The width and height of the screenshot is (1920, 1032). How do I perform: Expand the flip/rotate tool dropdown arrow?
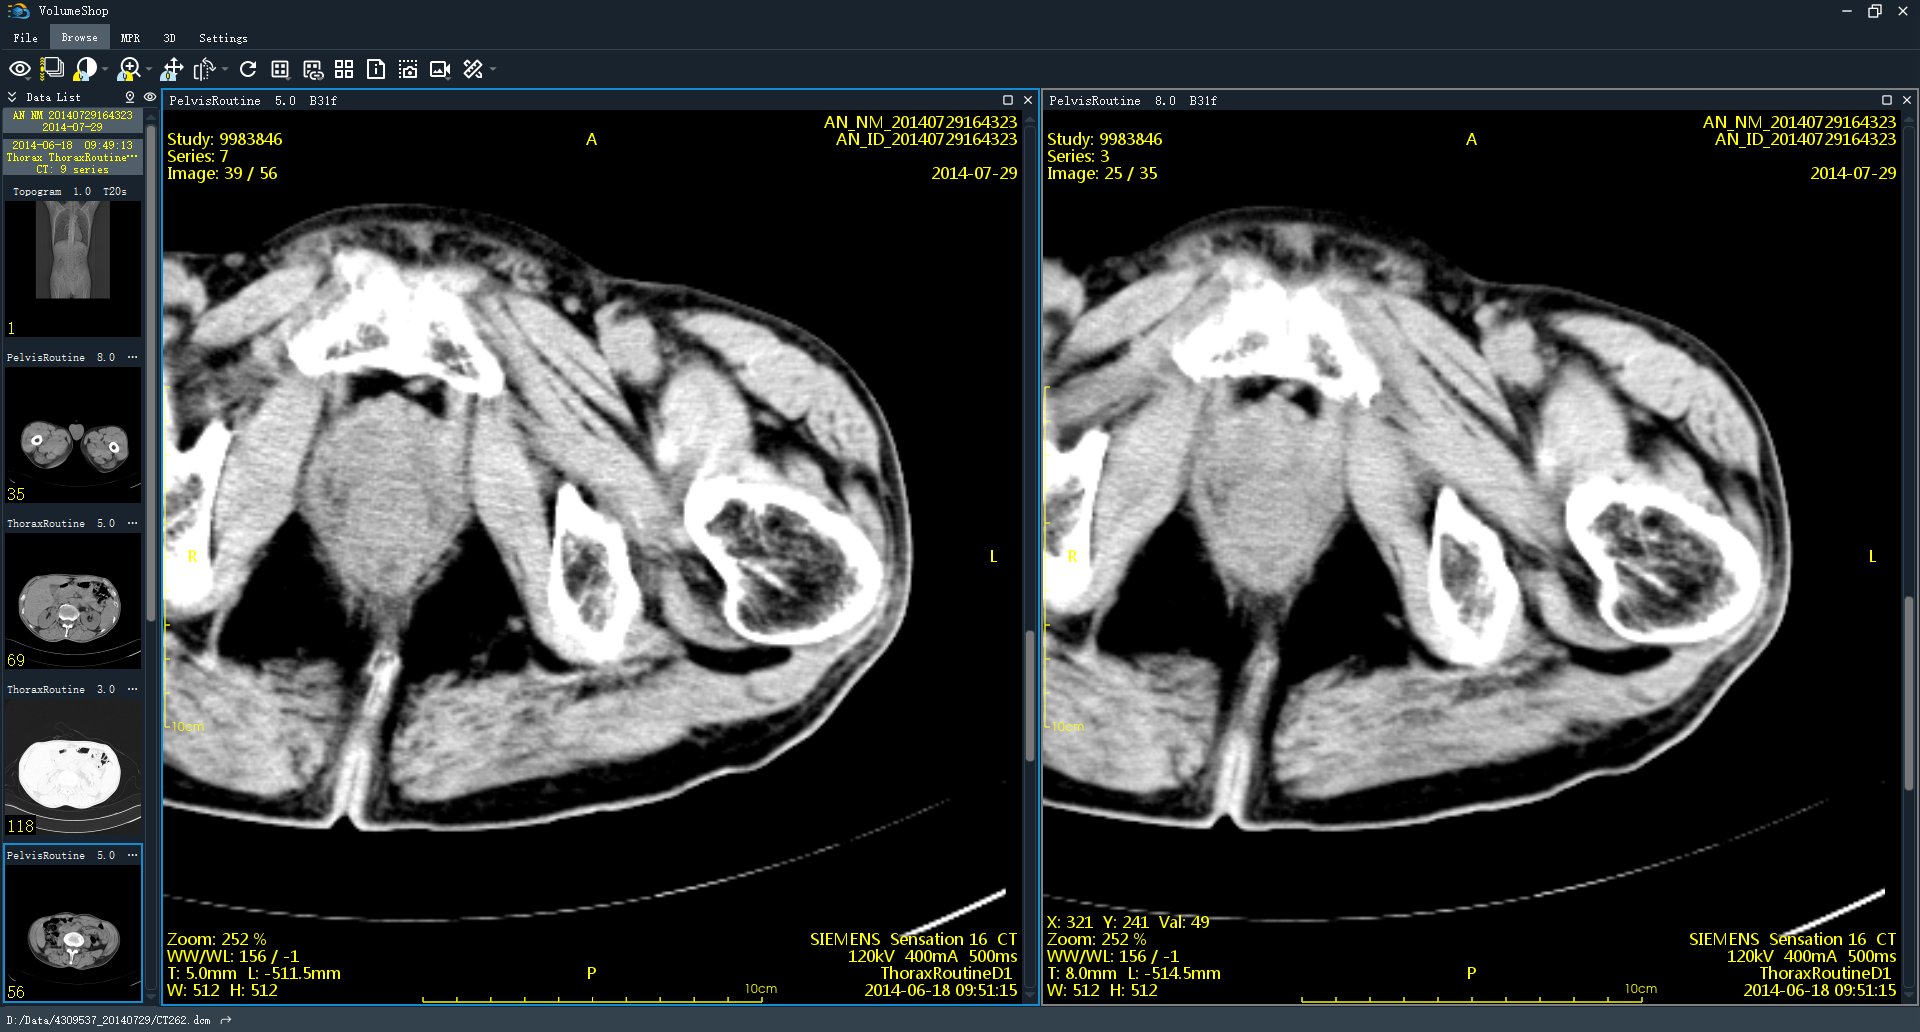(x=225, y=70)
